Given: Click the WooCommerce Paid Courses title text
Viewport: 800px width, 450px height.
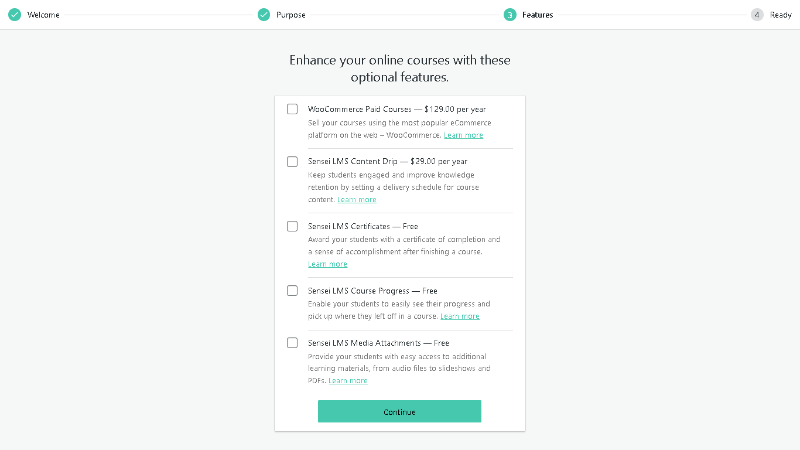Looking at the screenshot, I should click(360, 109).
